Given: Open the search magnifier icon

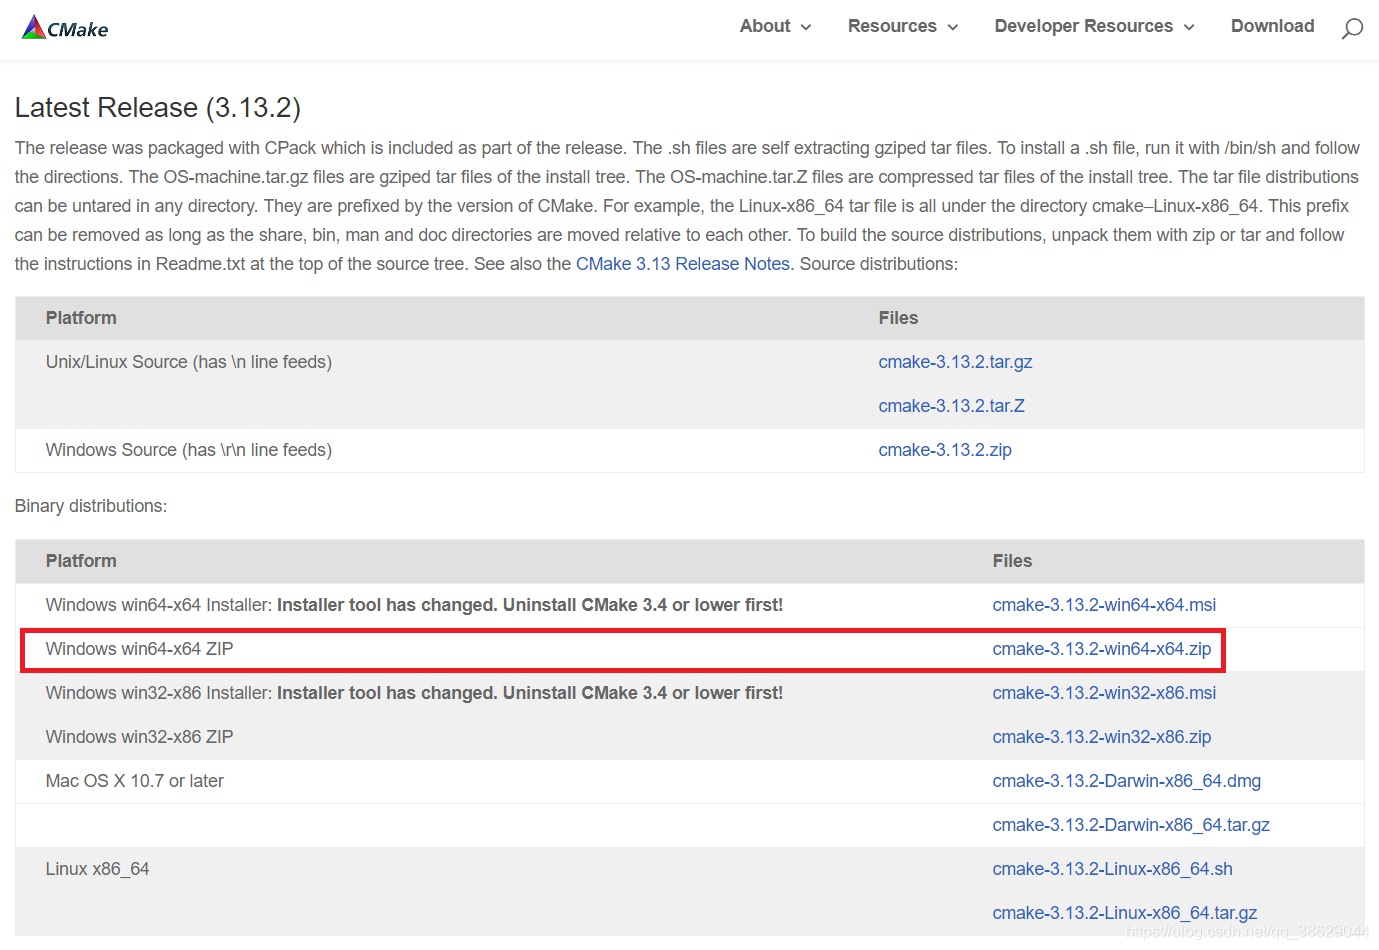Looking at the screenshot, I should click(x=1352, y=28).
